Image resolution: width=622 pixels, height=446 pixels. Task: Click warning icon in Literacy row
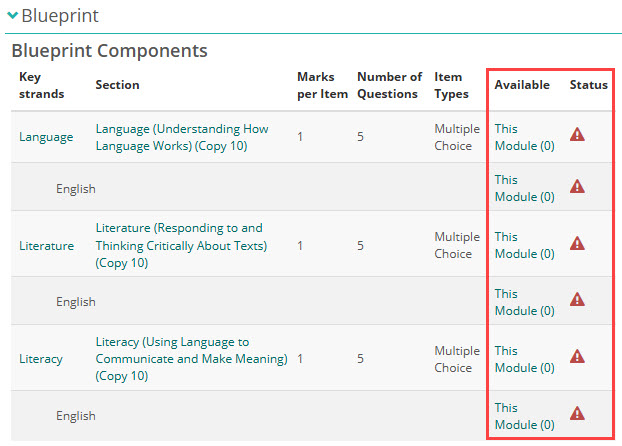tap(577, 356)
